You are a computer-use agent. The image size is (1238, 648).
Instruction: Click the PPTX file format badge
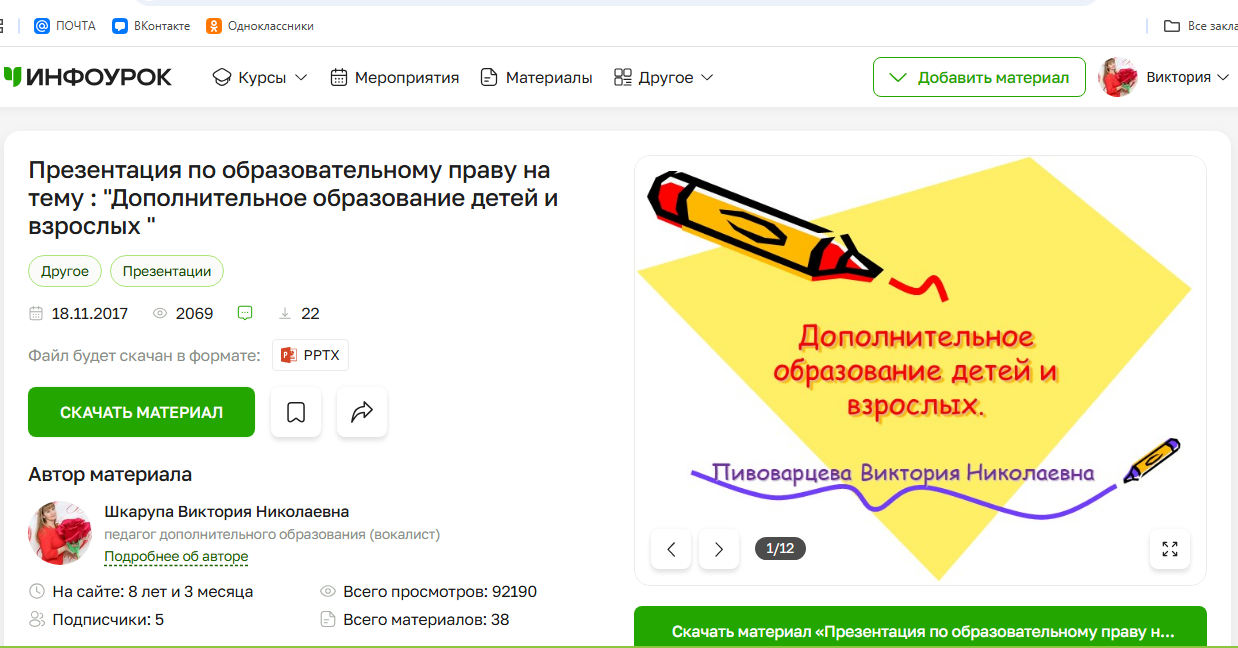click(x=310, y=355)
